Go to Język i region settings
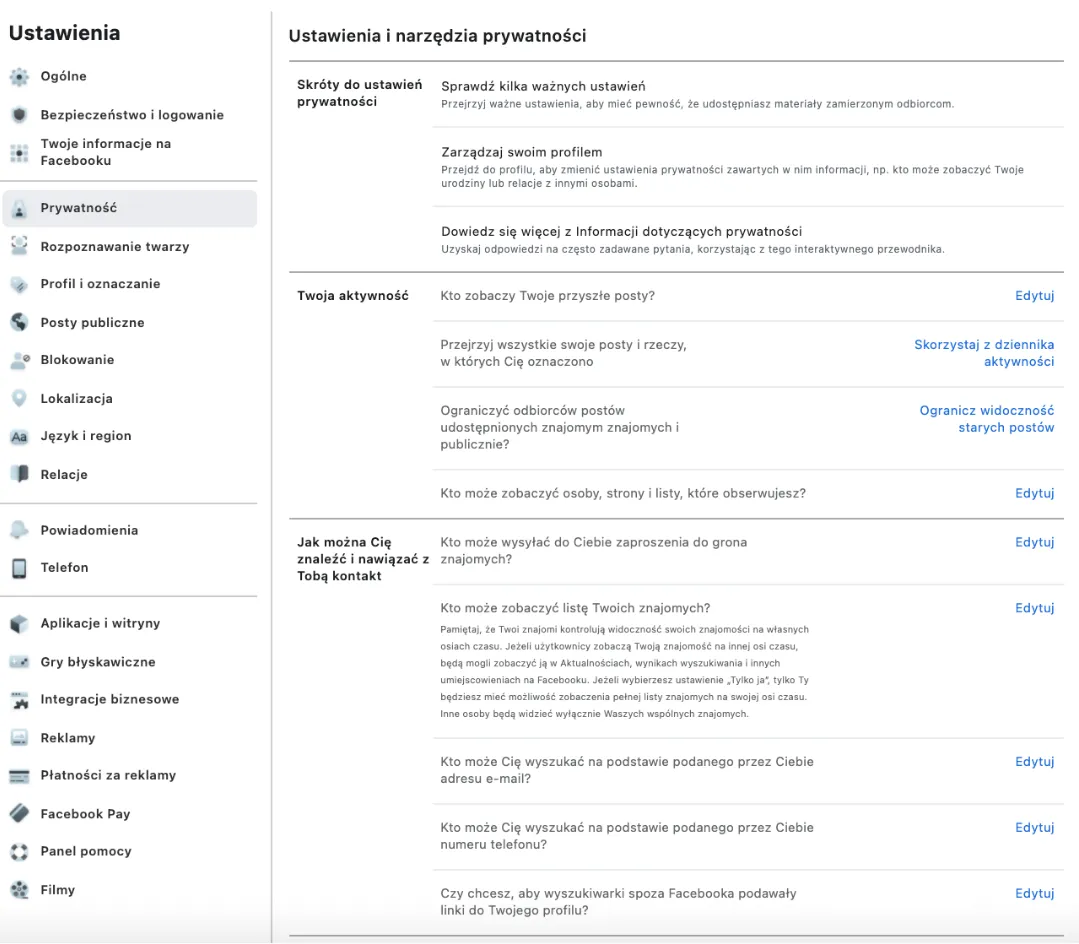This screenshot has height=944, width=1079. [85, 436]
